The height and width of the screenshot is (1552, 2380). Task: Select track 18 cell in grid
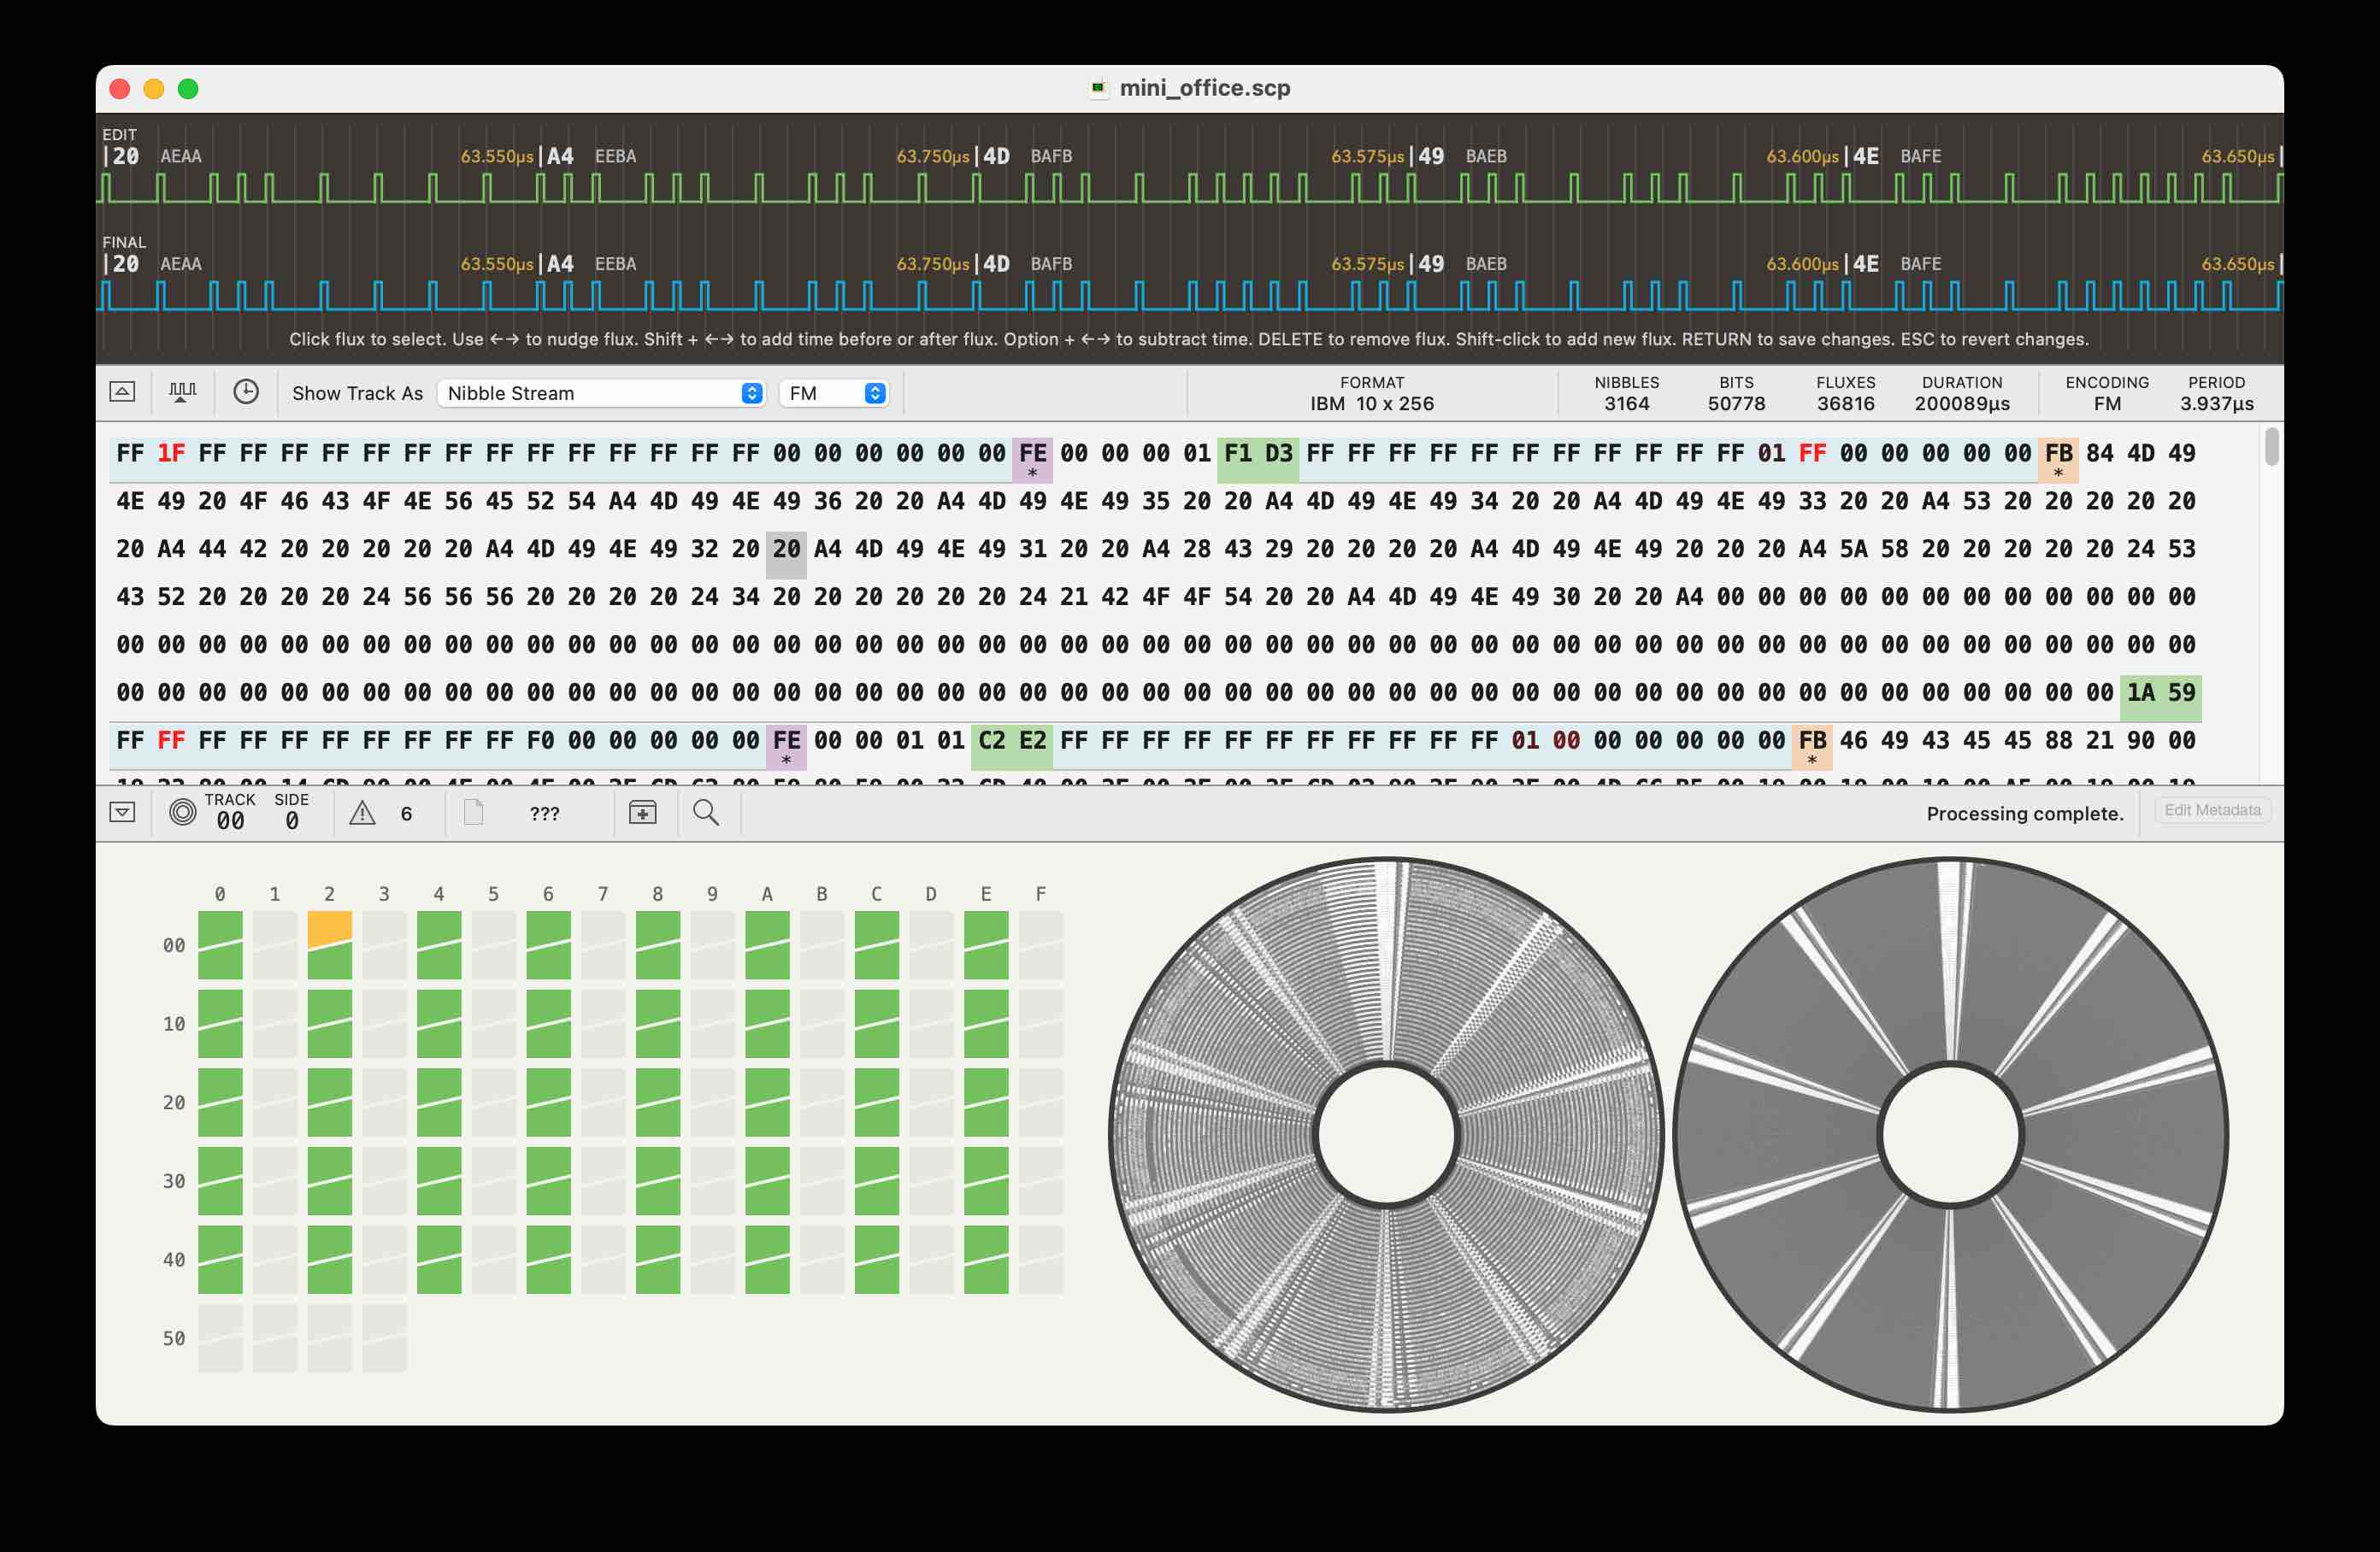pyautogui.click(x=657, y=1024)
